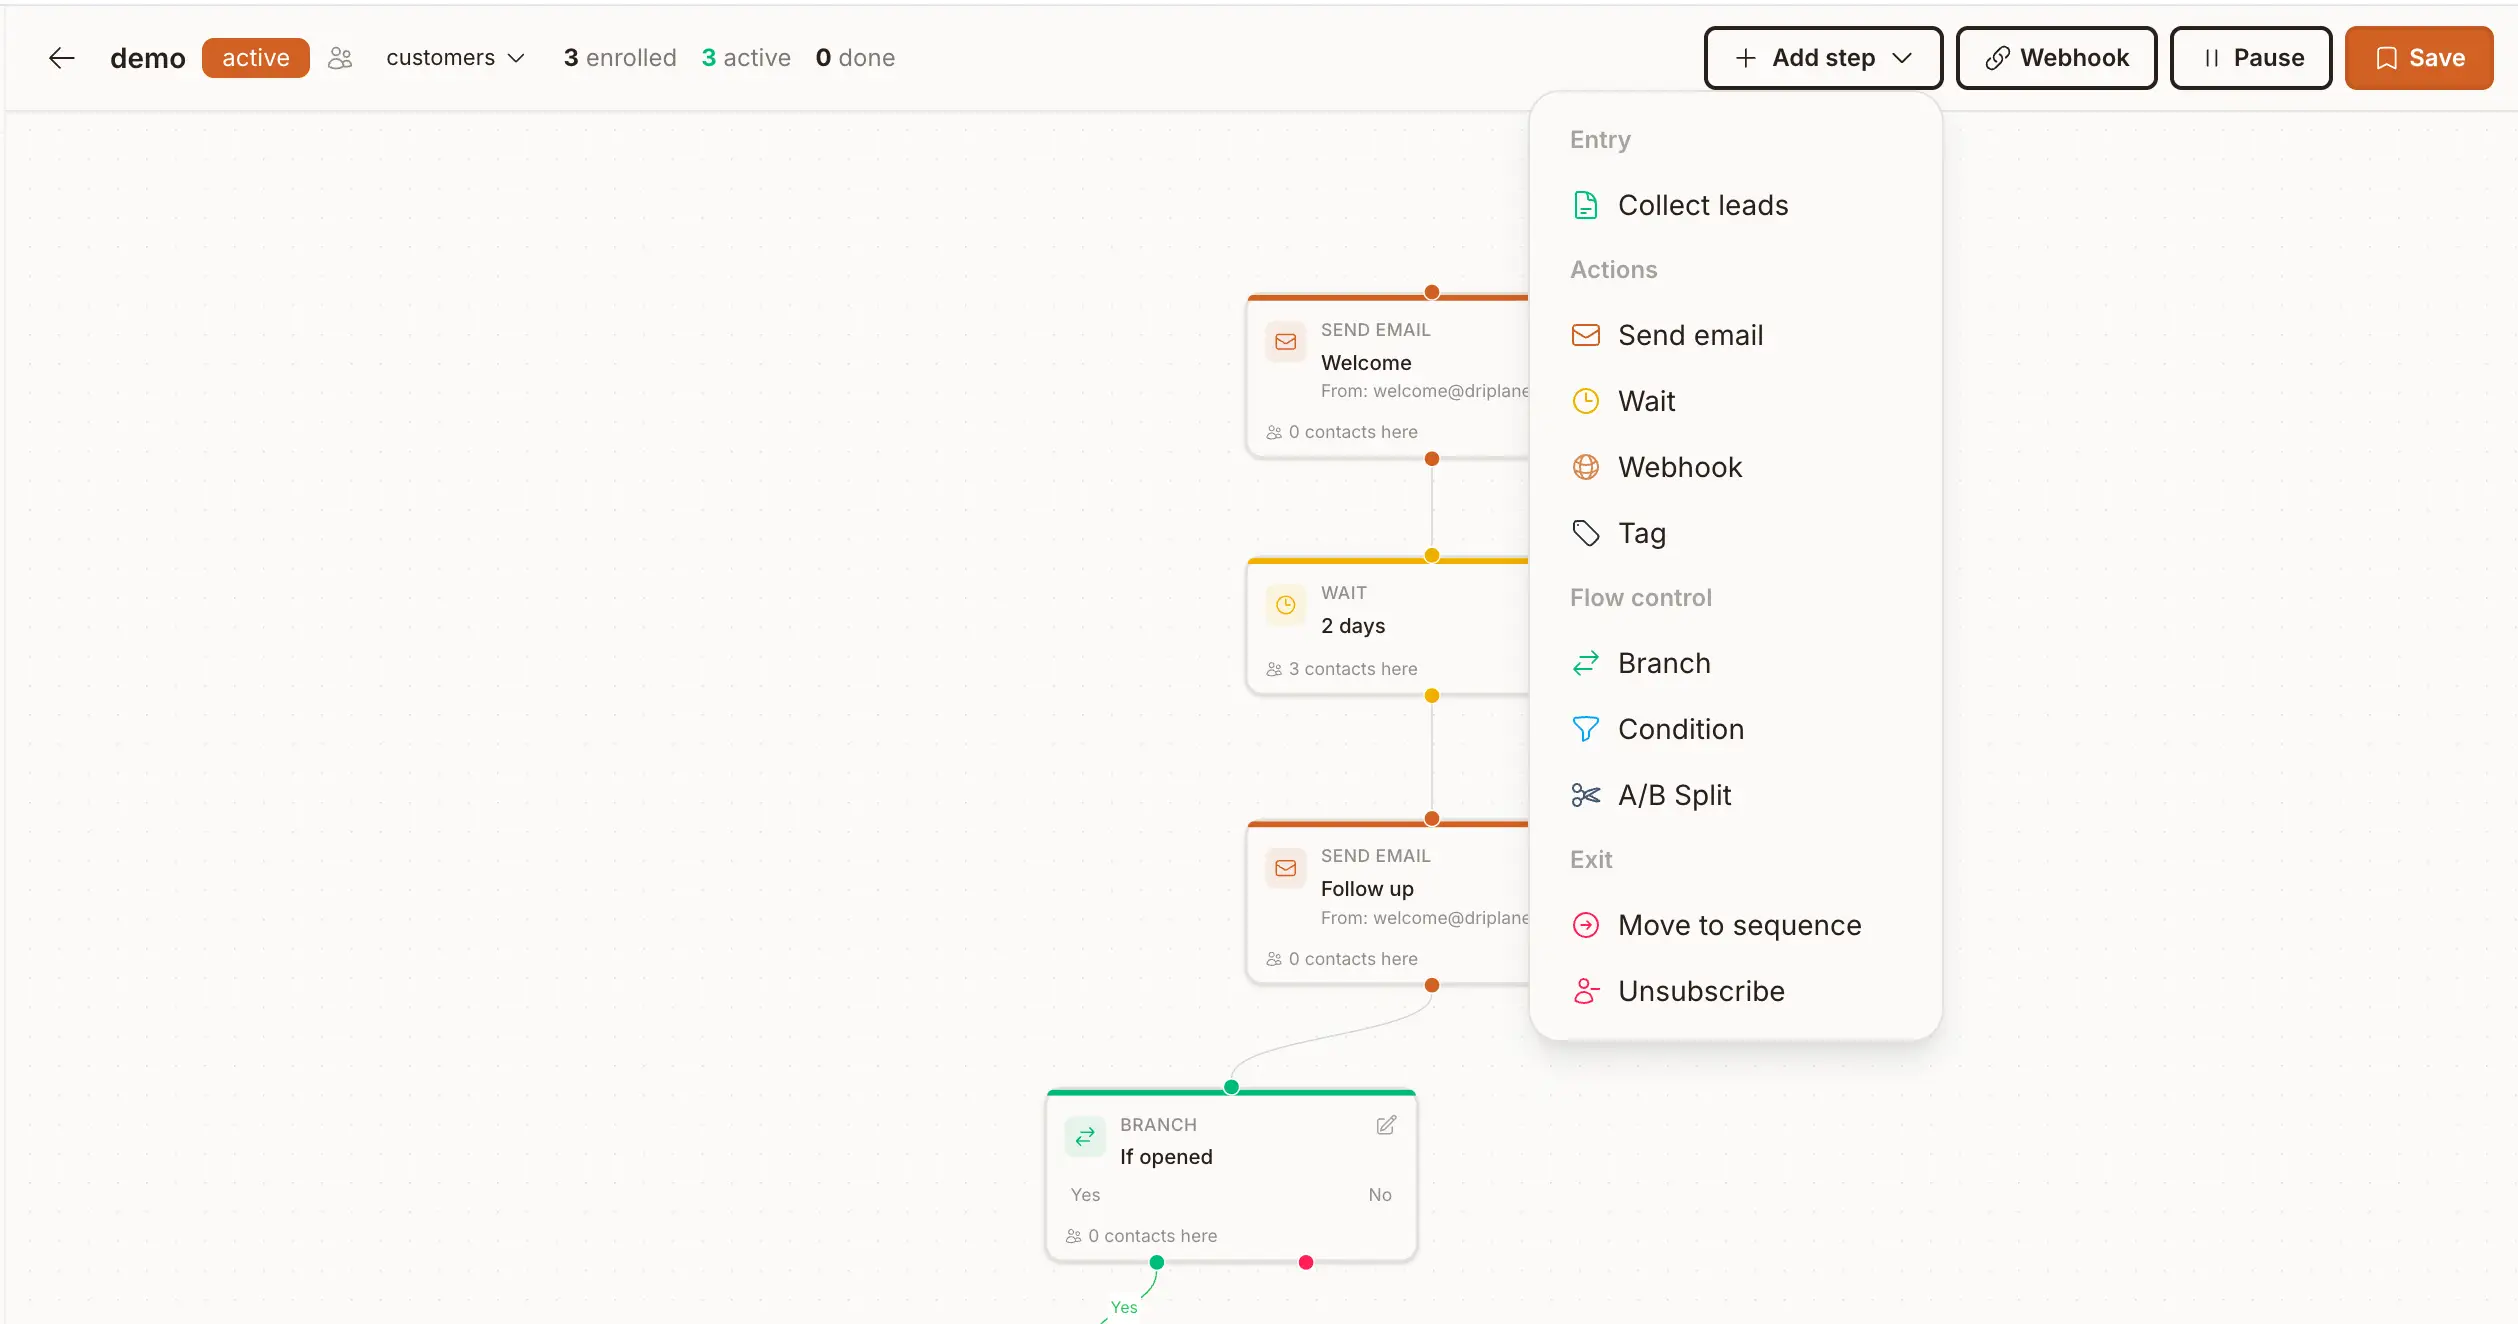Pick Move to sequence exit option
Image resolution: width=2518 pixels, height=1324 pixels.
[x=1738, y=925]
